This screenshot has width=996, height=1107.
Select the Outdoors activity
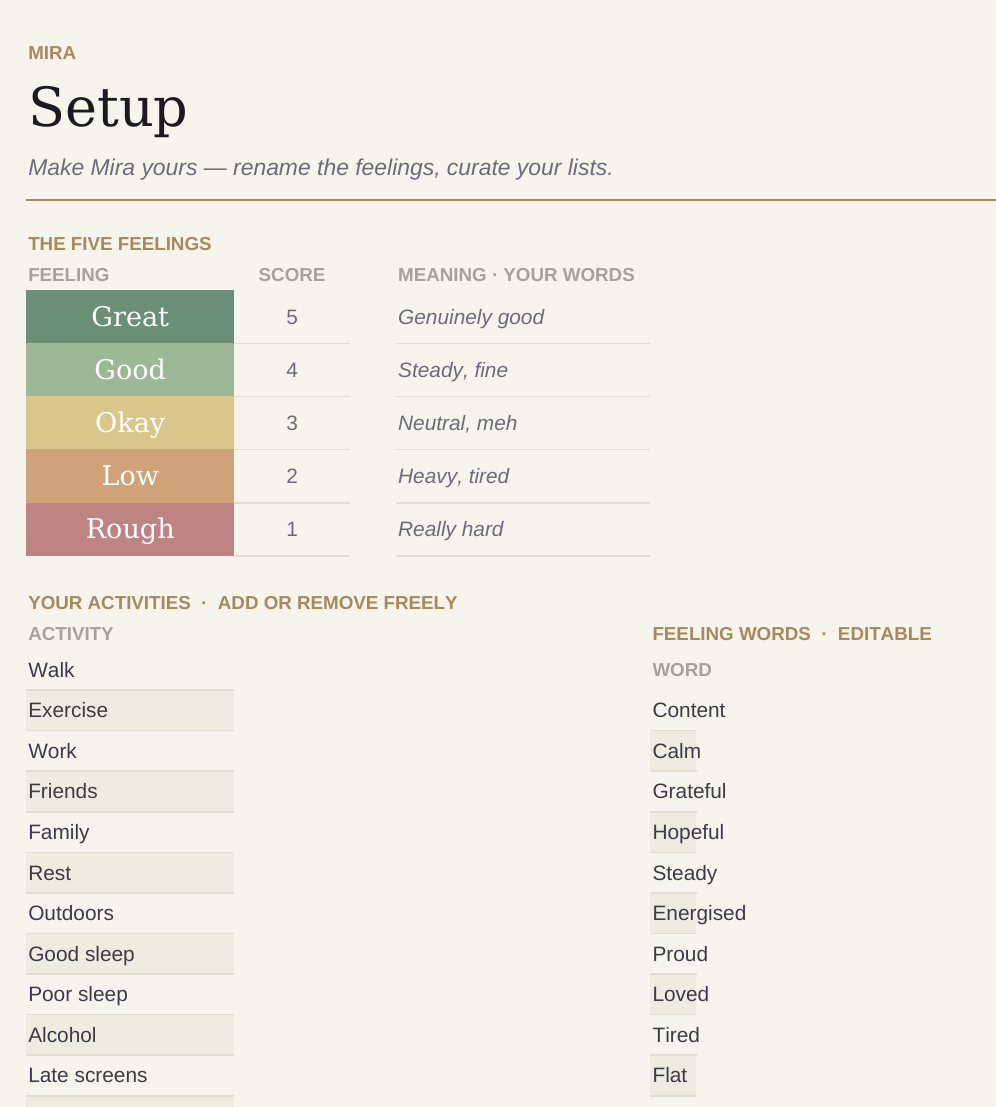coord(130,914)
